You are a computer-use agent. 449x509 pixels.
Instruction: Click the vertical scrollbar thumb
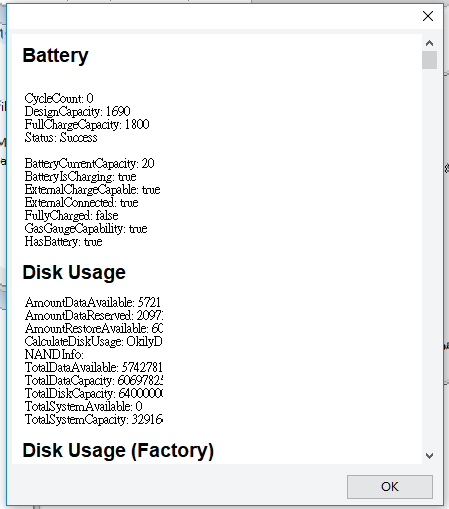(429, 60)
